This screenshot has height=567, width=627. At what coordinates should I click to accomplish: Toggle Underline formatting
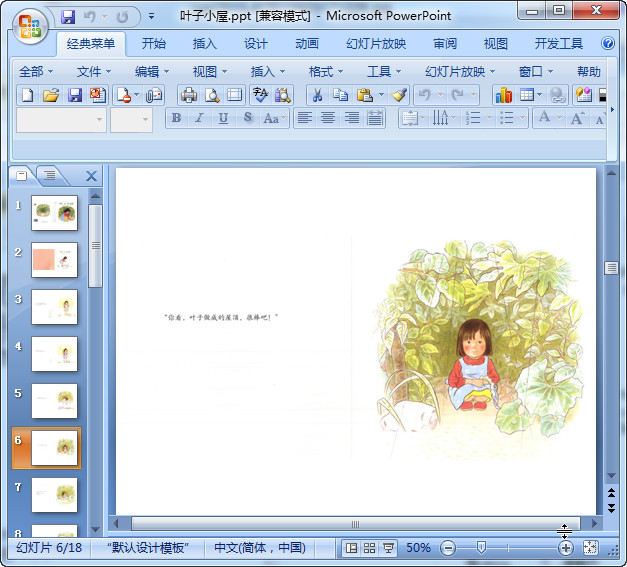[223, 118]
